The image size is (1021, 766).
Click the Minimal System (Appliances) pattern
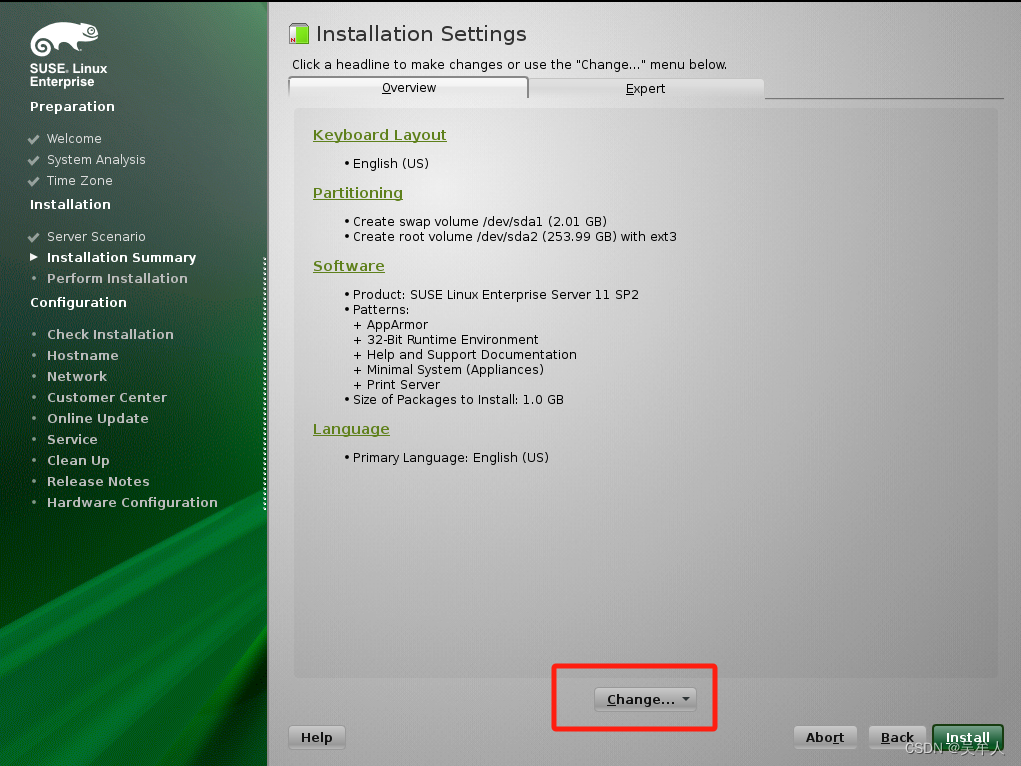(x=455, y=369)
